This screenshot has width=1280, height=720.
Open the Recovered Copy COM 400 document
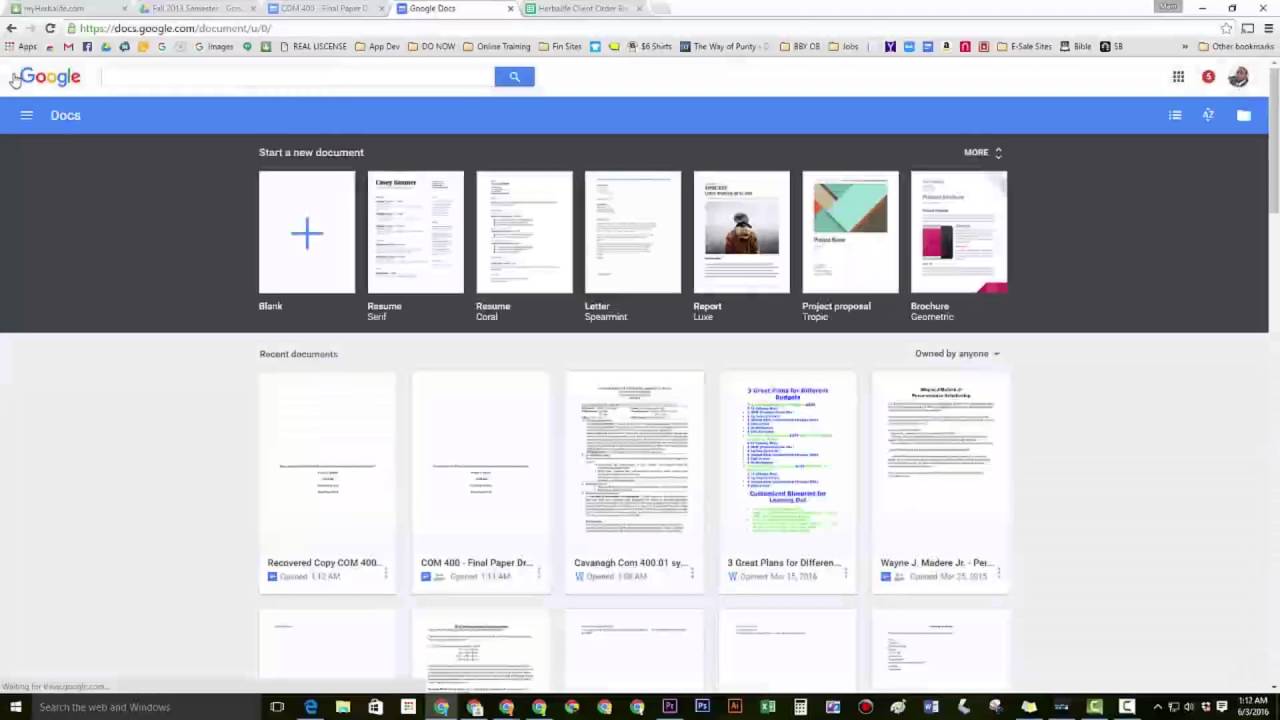327,482
